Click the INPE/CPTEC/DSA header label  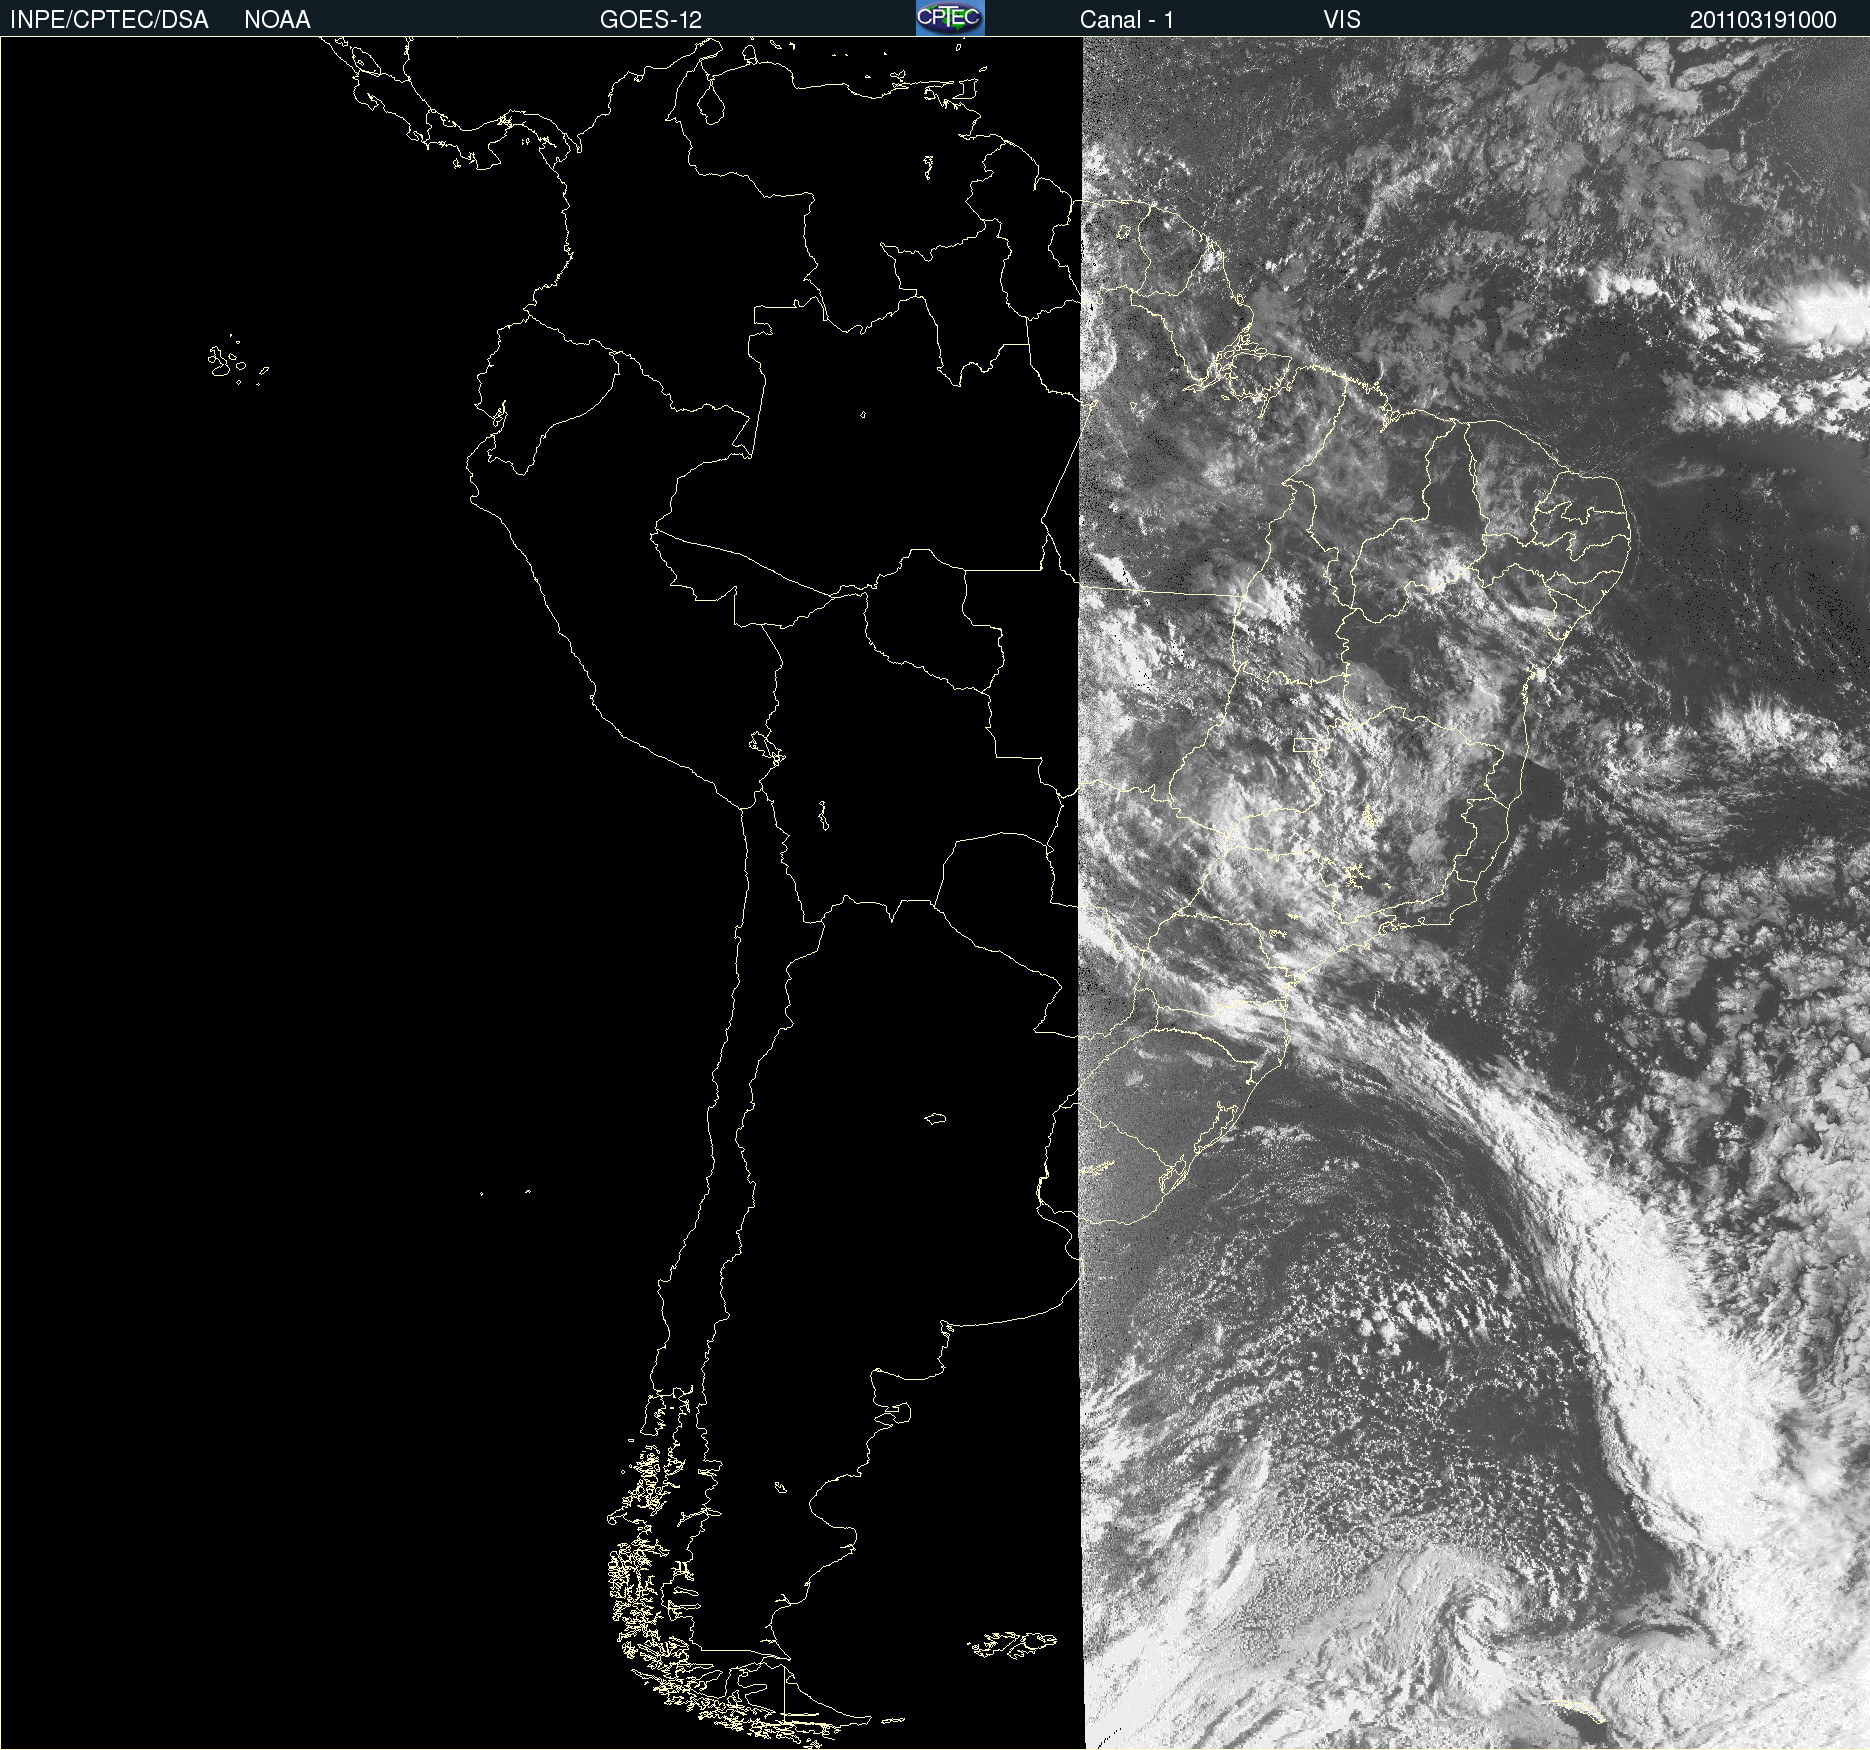109,20
